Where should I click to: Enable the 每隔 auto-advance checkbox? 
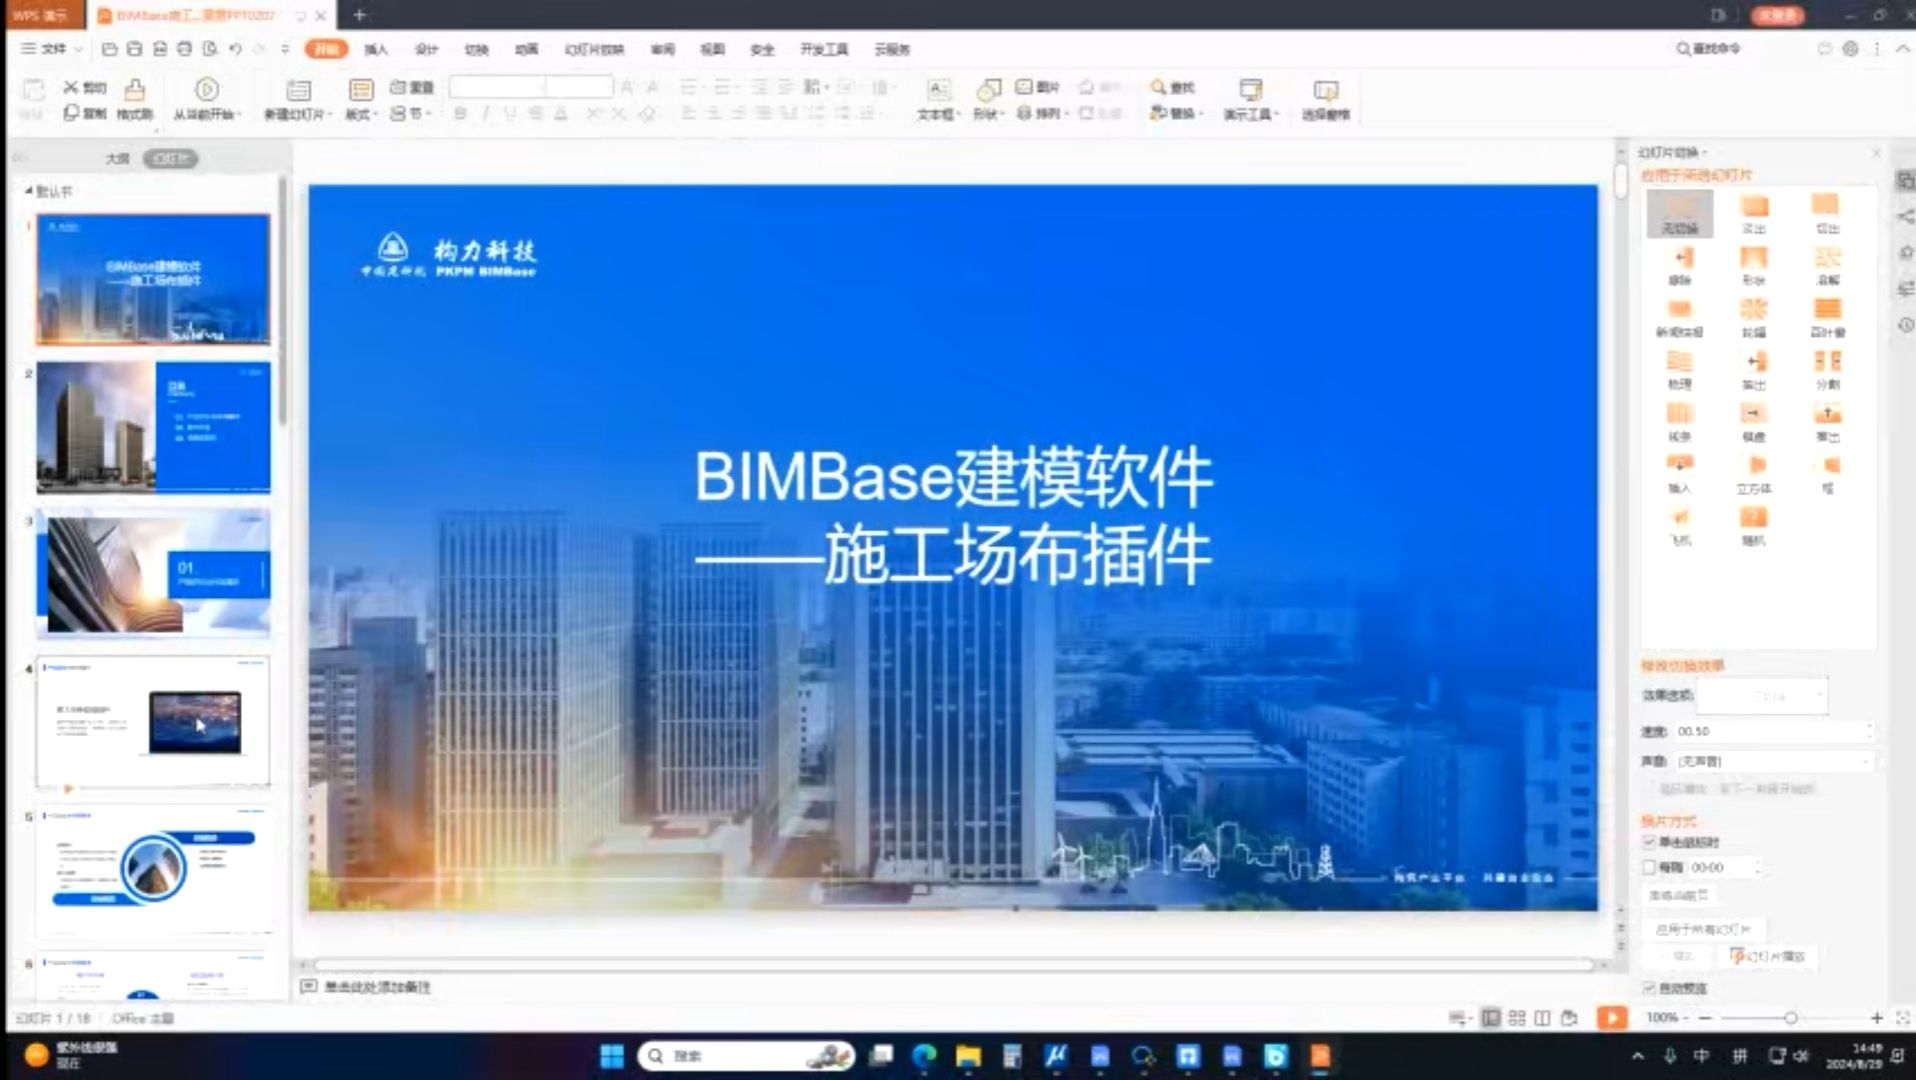(x=1649, y=867)
